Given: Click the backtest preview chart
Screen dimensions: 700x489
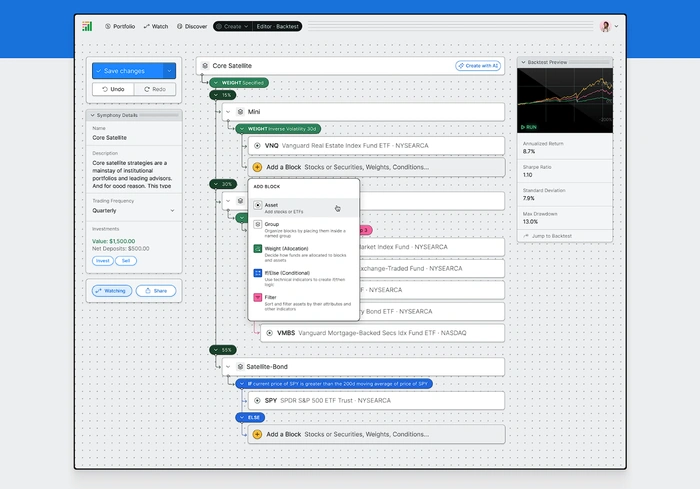Looking at the screenshot, I should [565, 100].
